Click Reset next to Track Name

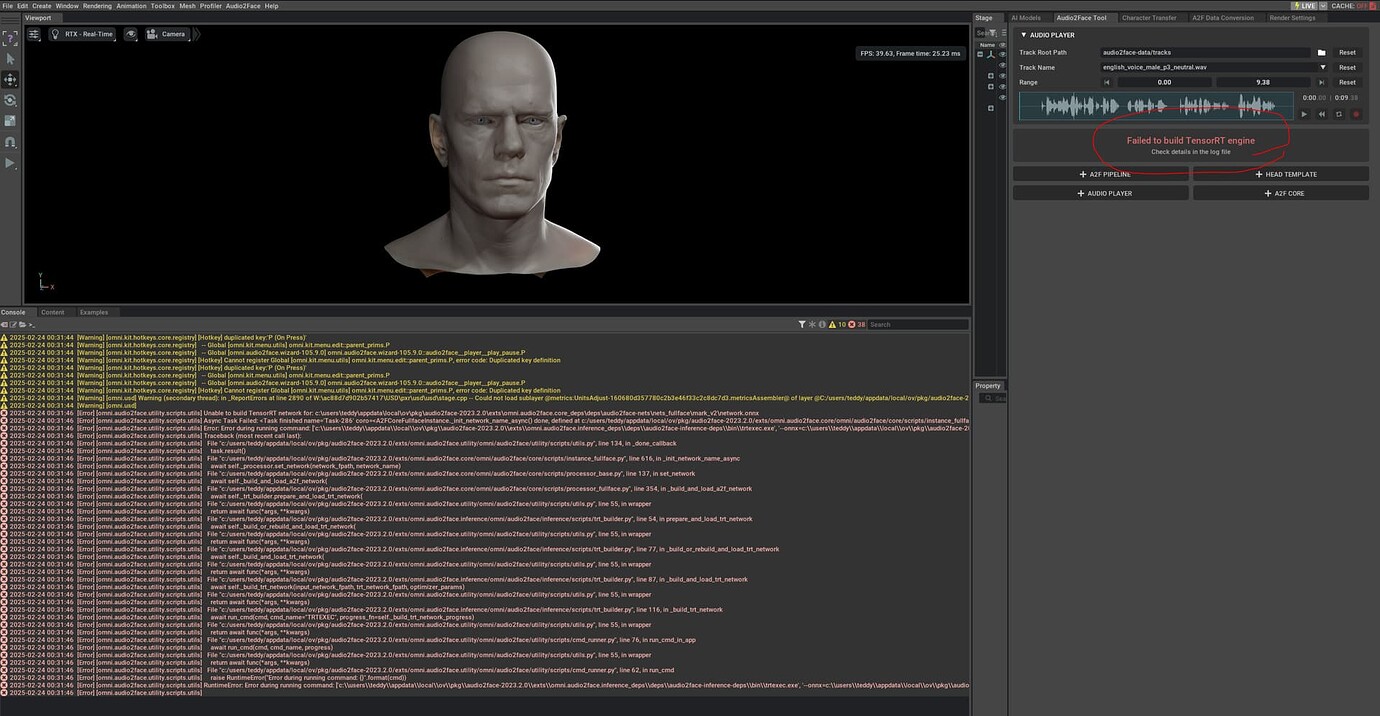[1347, 67]
